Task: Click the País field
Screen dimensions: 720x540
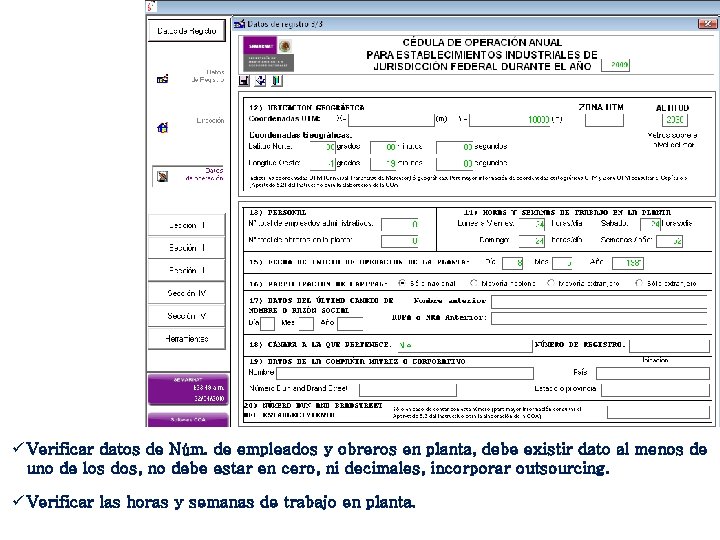Action: coord(653,373)
